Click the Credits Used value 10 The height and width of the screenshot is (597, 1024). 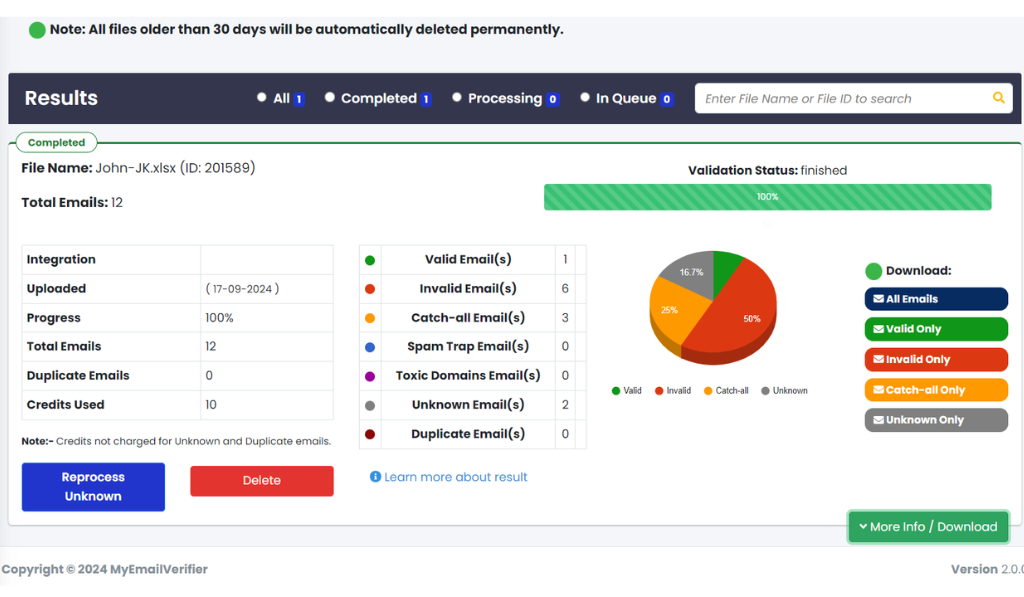(x=210, y=405)
